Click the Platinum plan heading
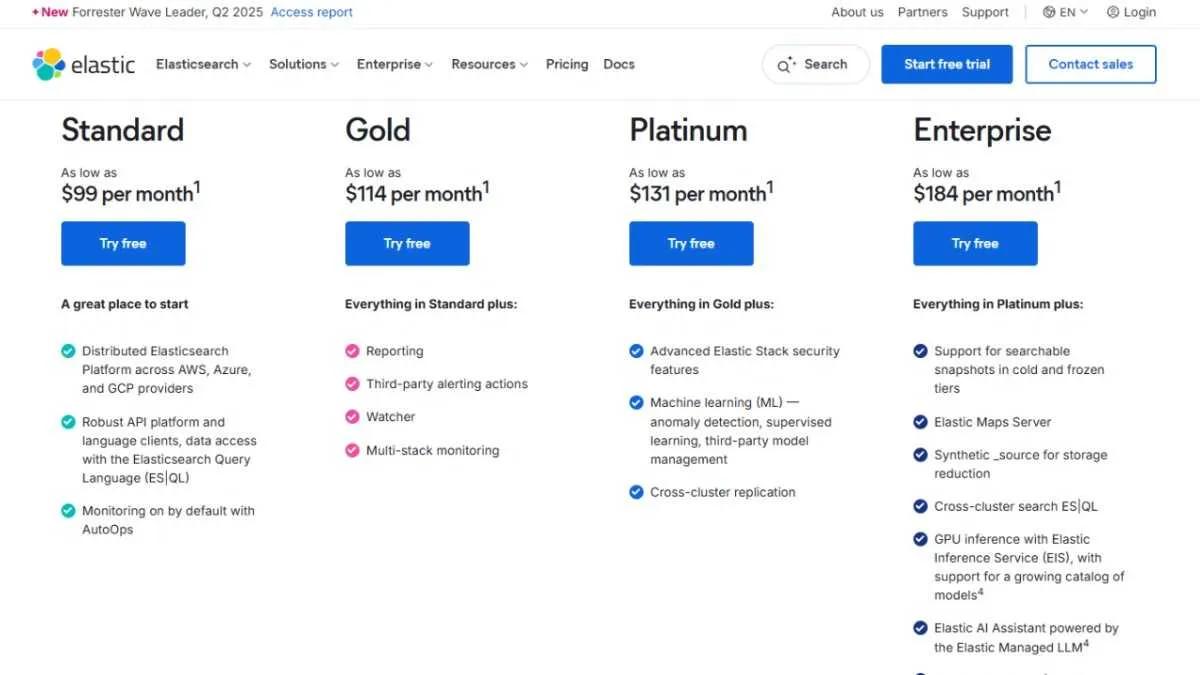This screenshot has height=675, width=1200. pos(688,130)
